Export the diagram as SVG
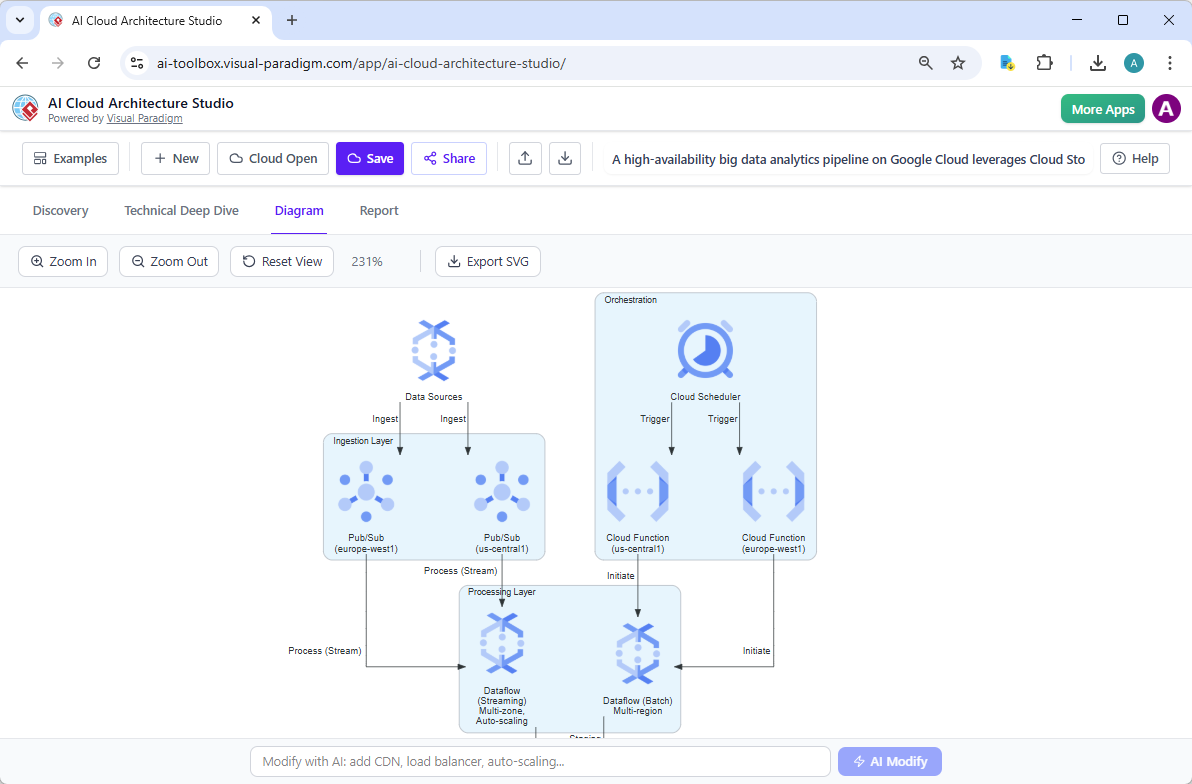This screenshot has width=1192, height=784. 488,261
